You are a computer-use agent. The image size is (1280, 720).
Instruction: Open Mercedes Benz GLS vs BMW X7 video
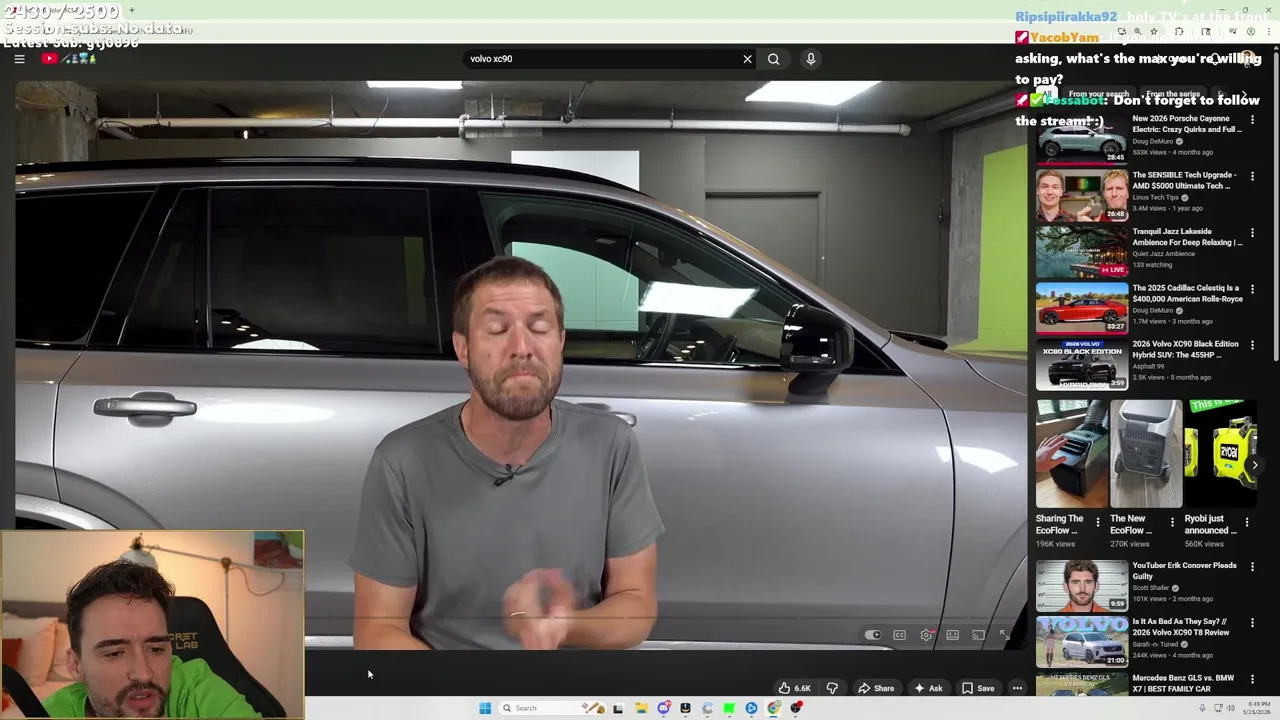pos(1183,683)
